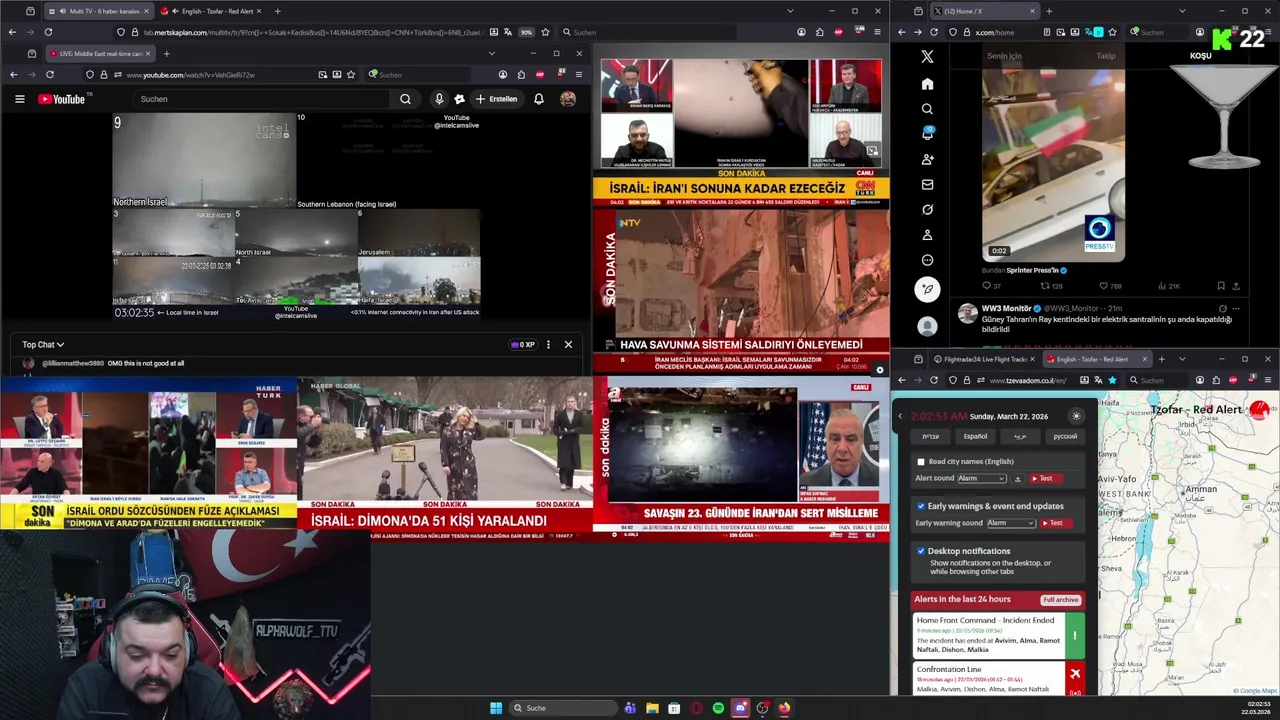Image resolution: width=1280 pixels, height=720 pixels.
Task: Open X messages envelope icon
Action: pyautogui.click(x=927, y=184)
